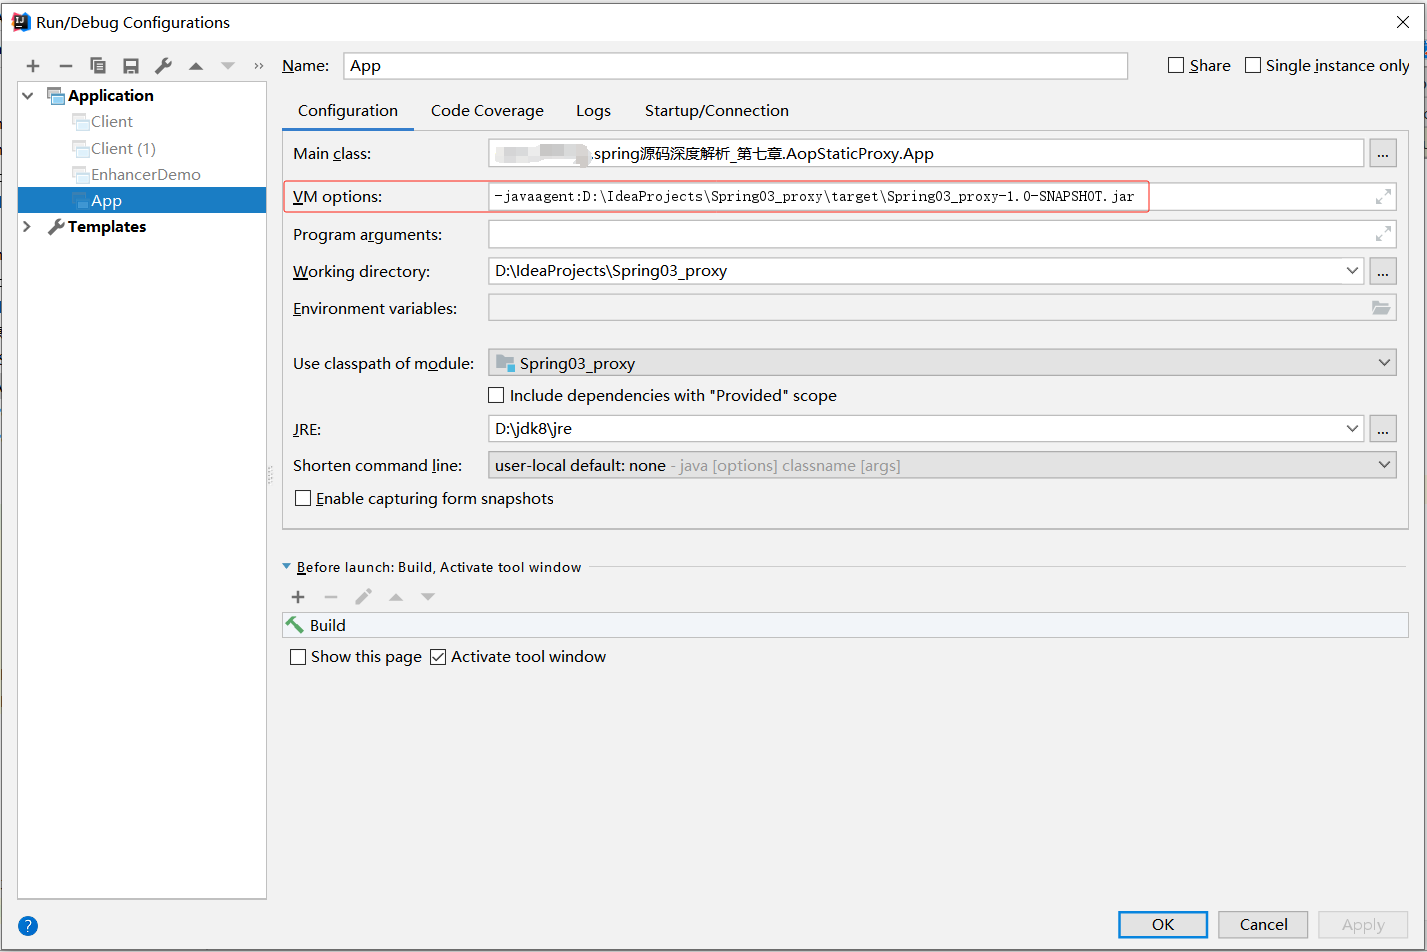Viewport: 1427px width, 952px height.
Task: Save configuration using the floppy disk icon
Action: [131, 66]
